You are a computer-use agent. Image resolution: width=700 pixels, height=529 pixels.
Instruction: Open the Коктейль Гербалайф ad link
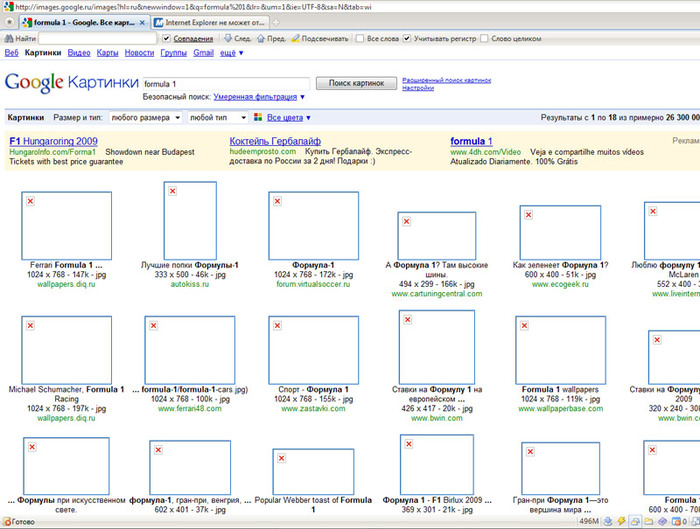click(x=275, y=141)
